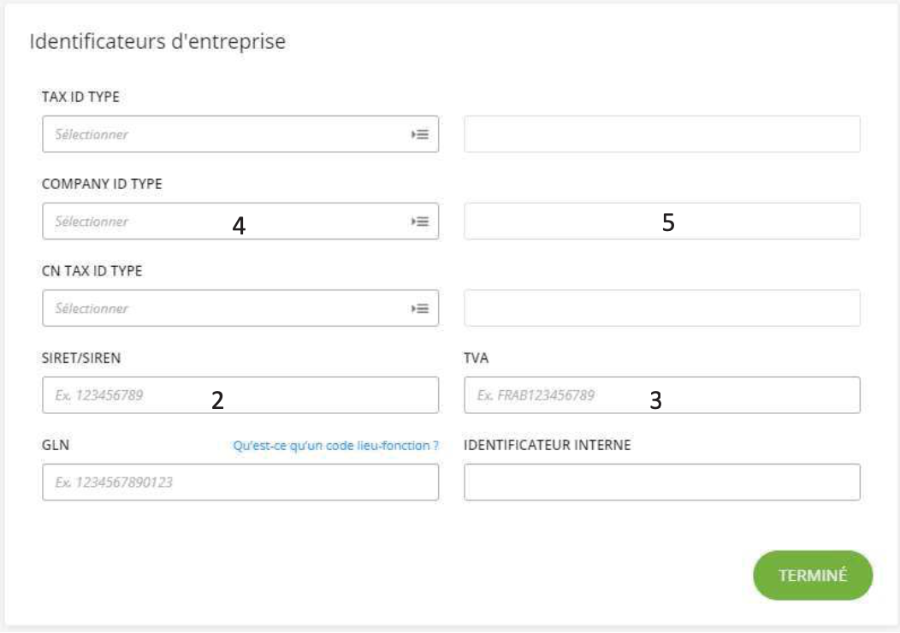The height and width of the screenshot is (633, 900).
Task: Click the IDENTIFICATEUR INTERNE label
Action: [547, 445]
